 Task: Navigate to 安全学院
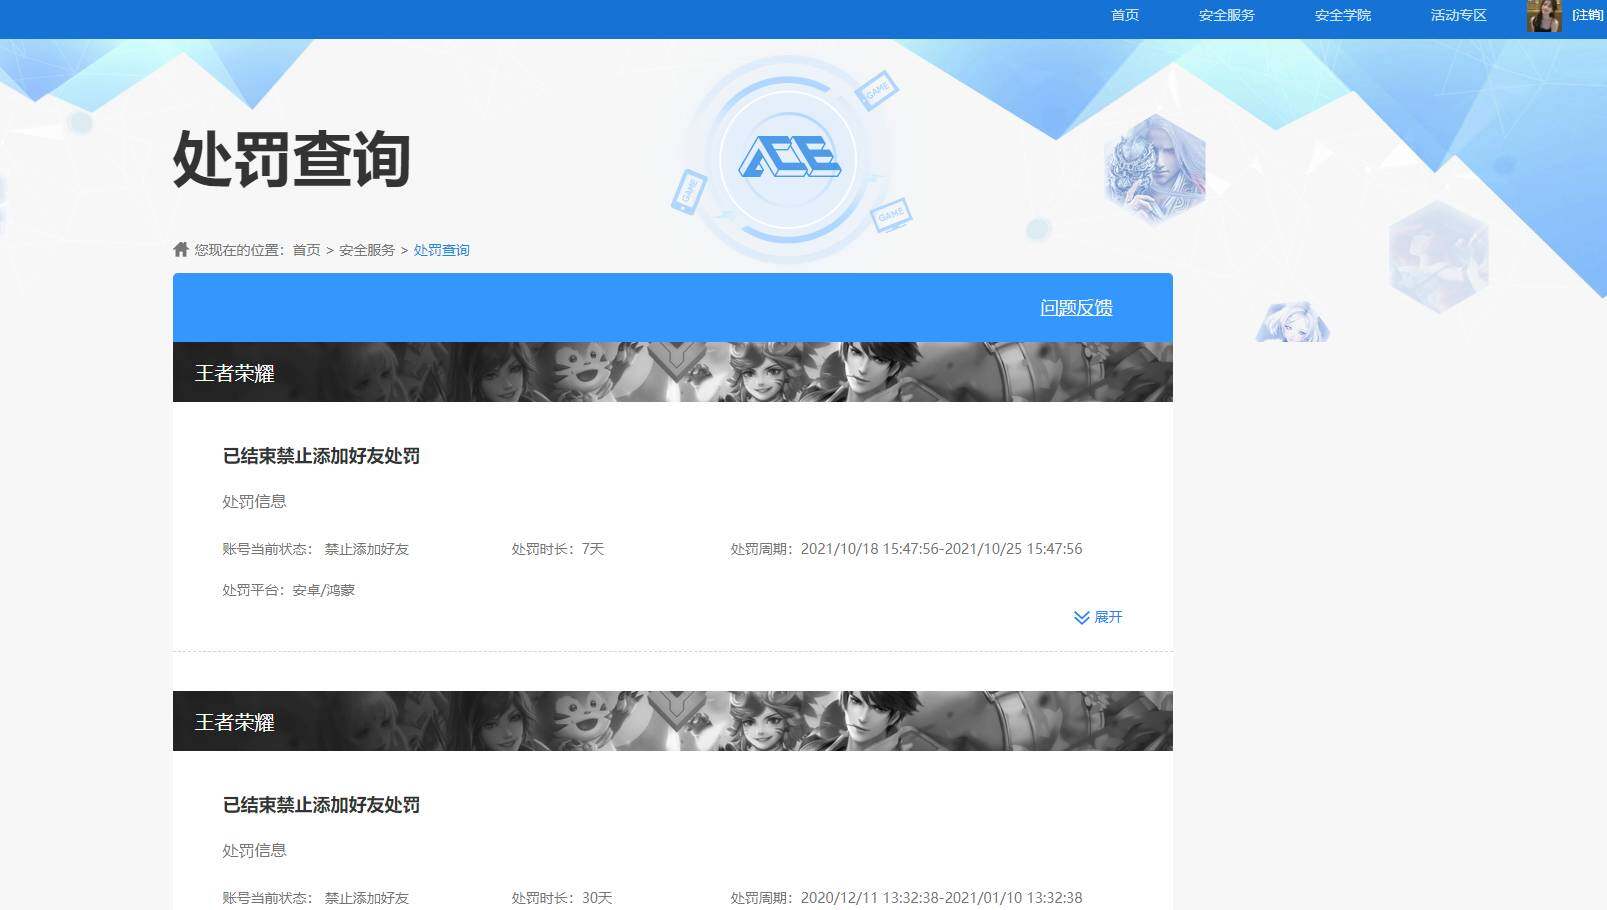pos(1342,15)
